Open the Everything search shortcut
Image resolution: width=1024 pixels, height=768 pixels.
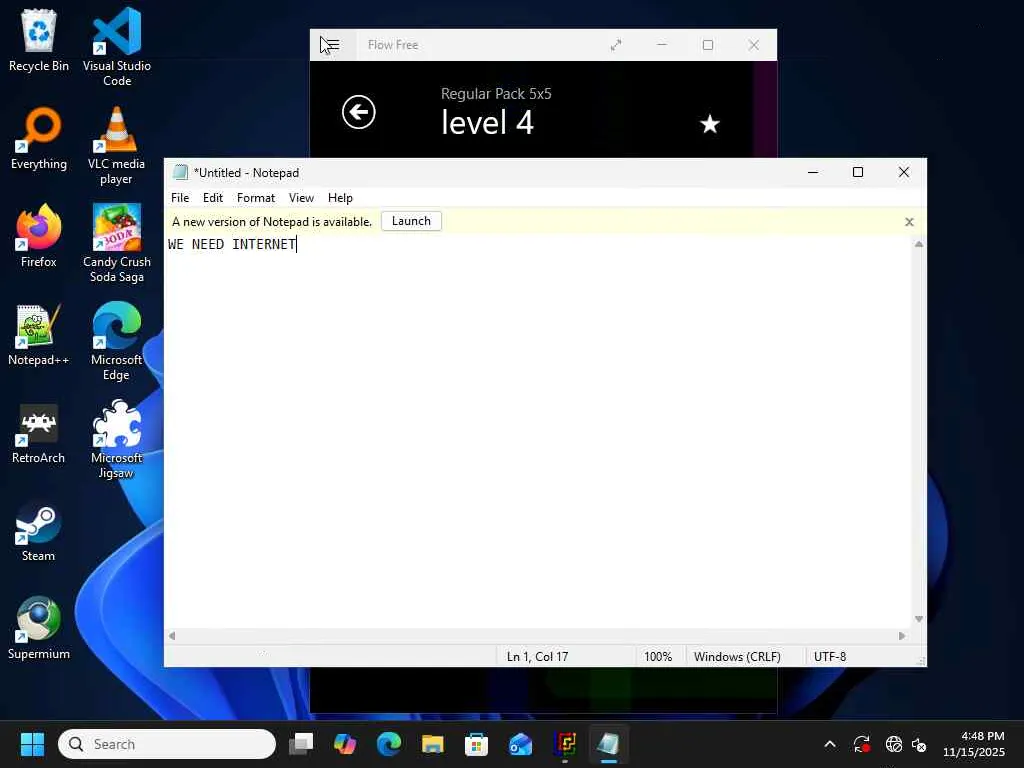coord(39,138)
